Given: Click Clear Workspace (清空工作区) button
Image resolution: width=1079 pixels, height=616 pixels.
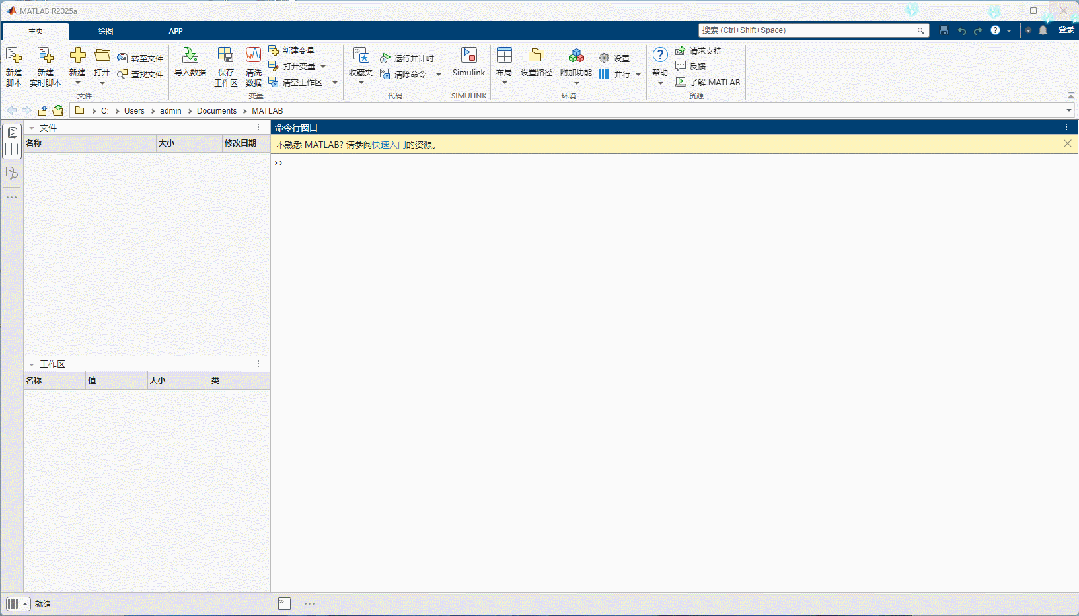Looking at the screenshot, I should (x=295, y=82).
